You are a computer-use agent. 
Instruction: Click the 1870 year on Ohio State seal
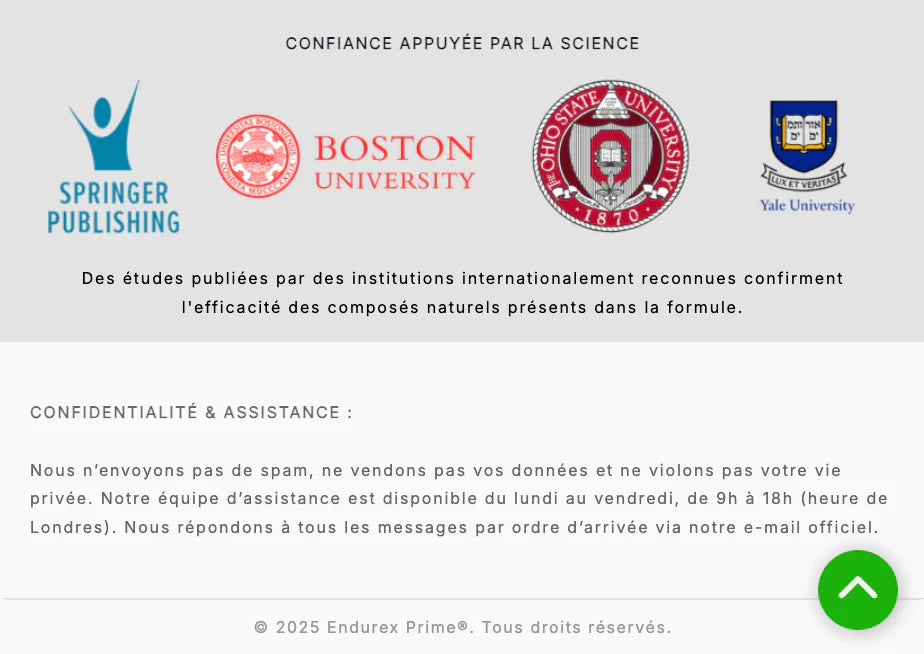pyautogui.click(x=610, y=217)
